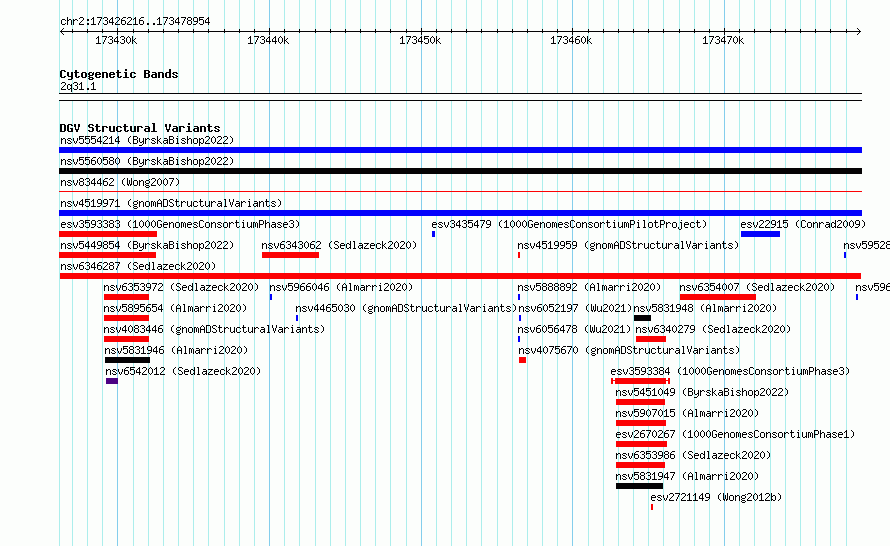Open nsv5451049 (ByrskaBishop2022) variant
This screenshot has height=546, width=890.
pos(702,392)
